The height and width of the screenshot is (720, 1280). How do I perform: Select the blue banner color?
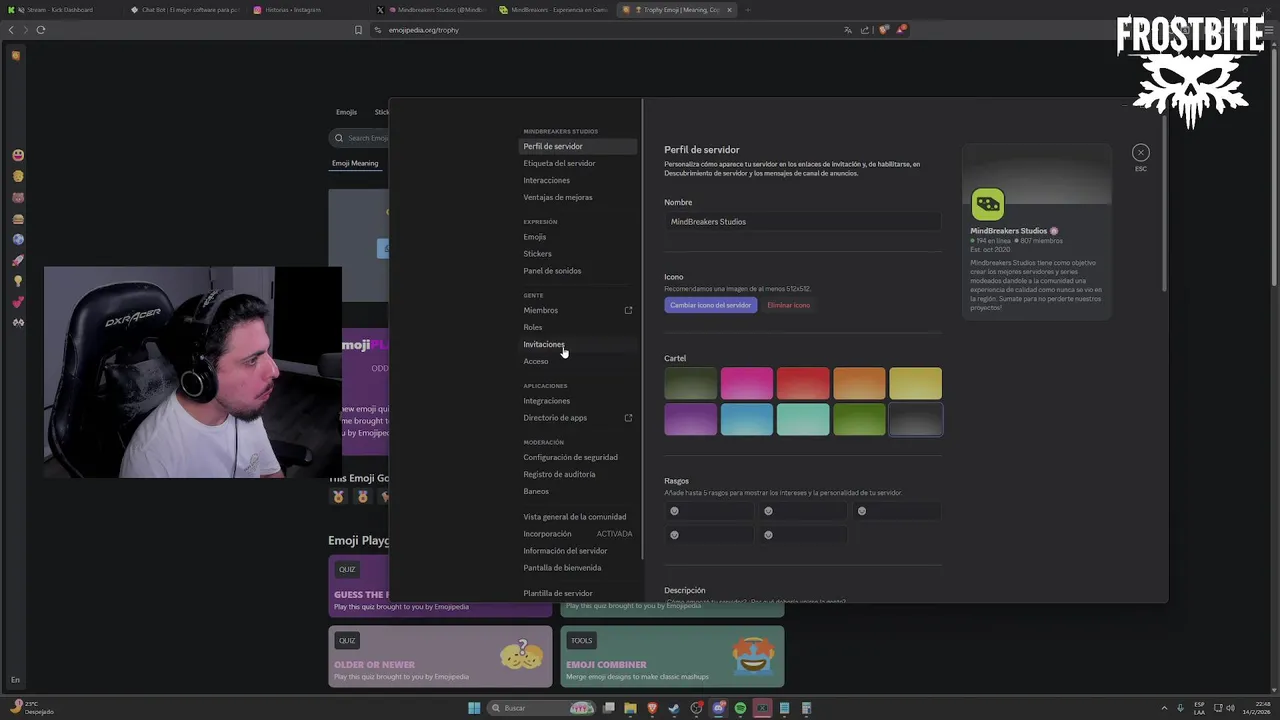tap(747, 419)
